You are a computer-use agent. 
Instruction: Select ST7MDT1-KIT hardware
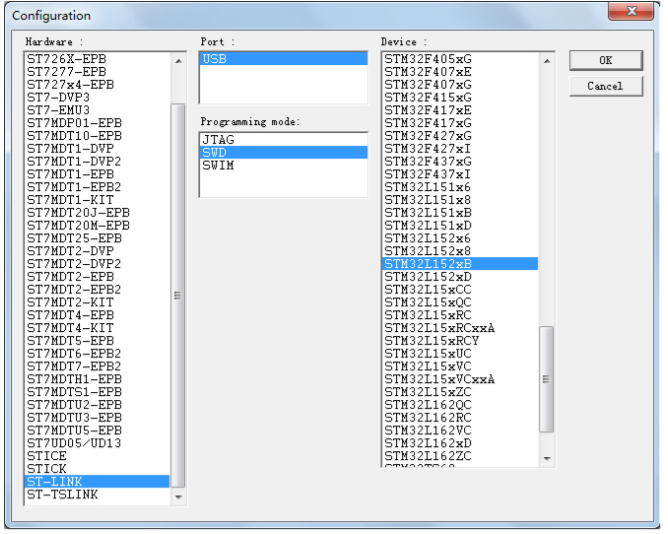pos(98,199)
